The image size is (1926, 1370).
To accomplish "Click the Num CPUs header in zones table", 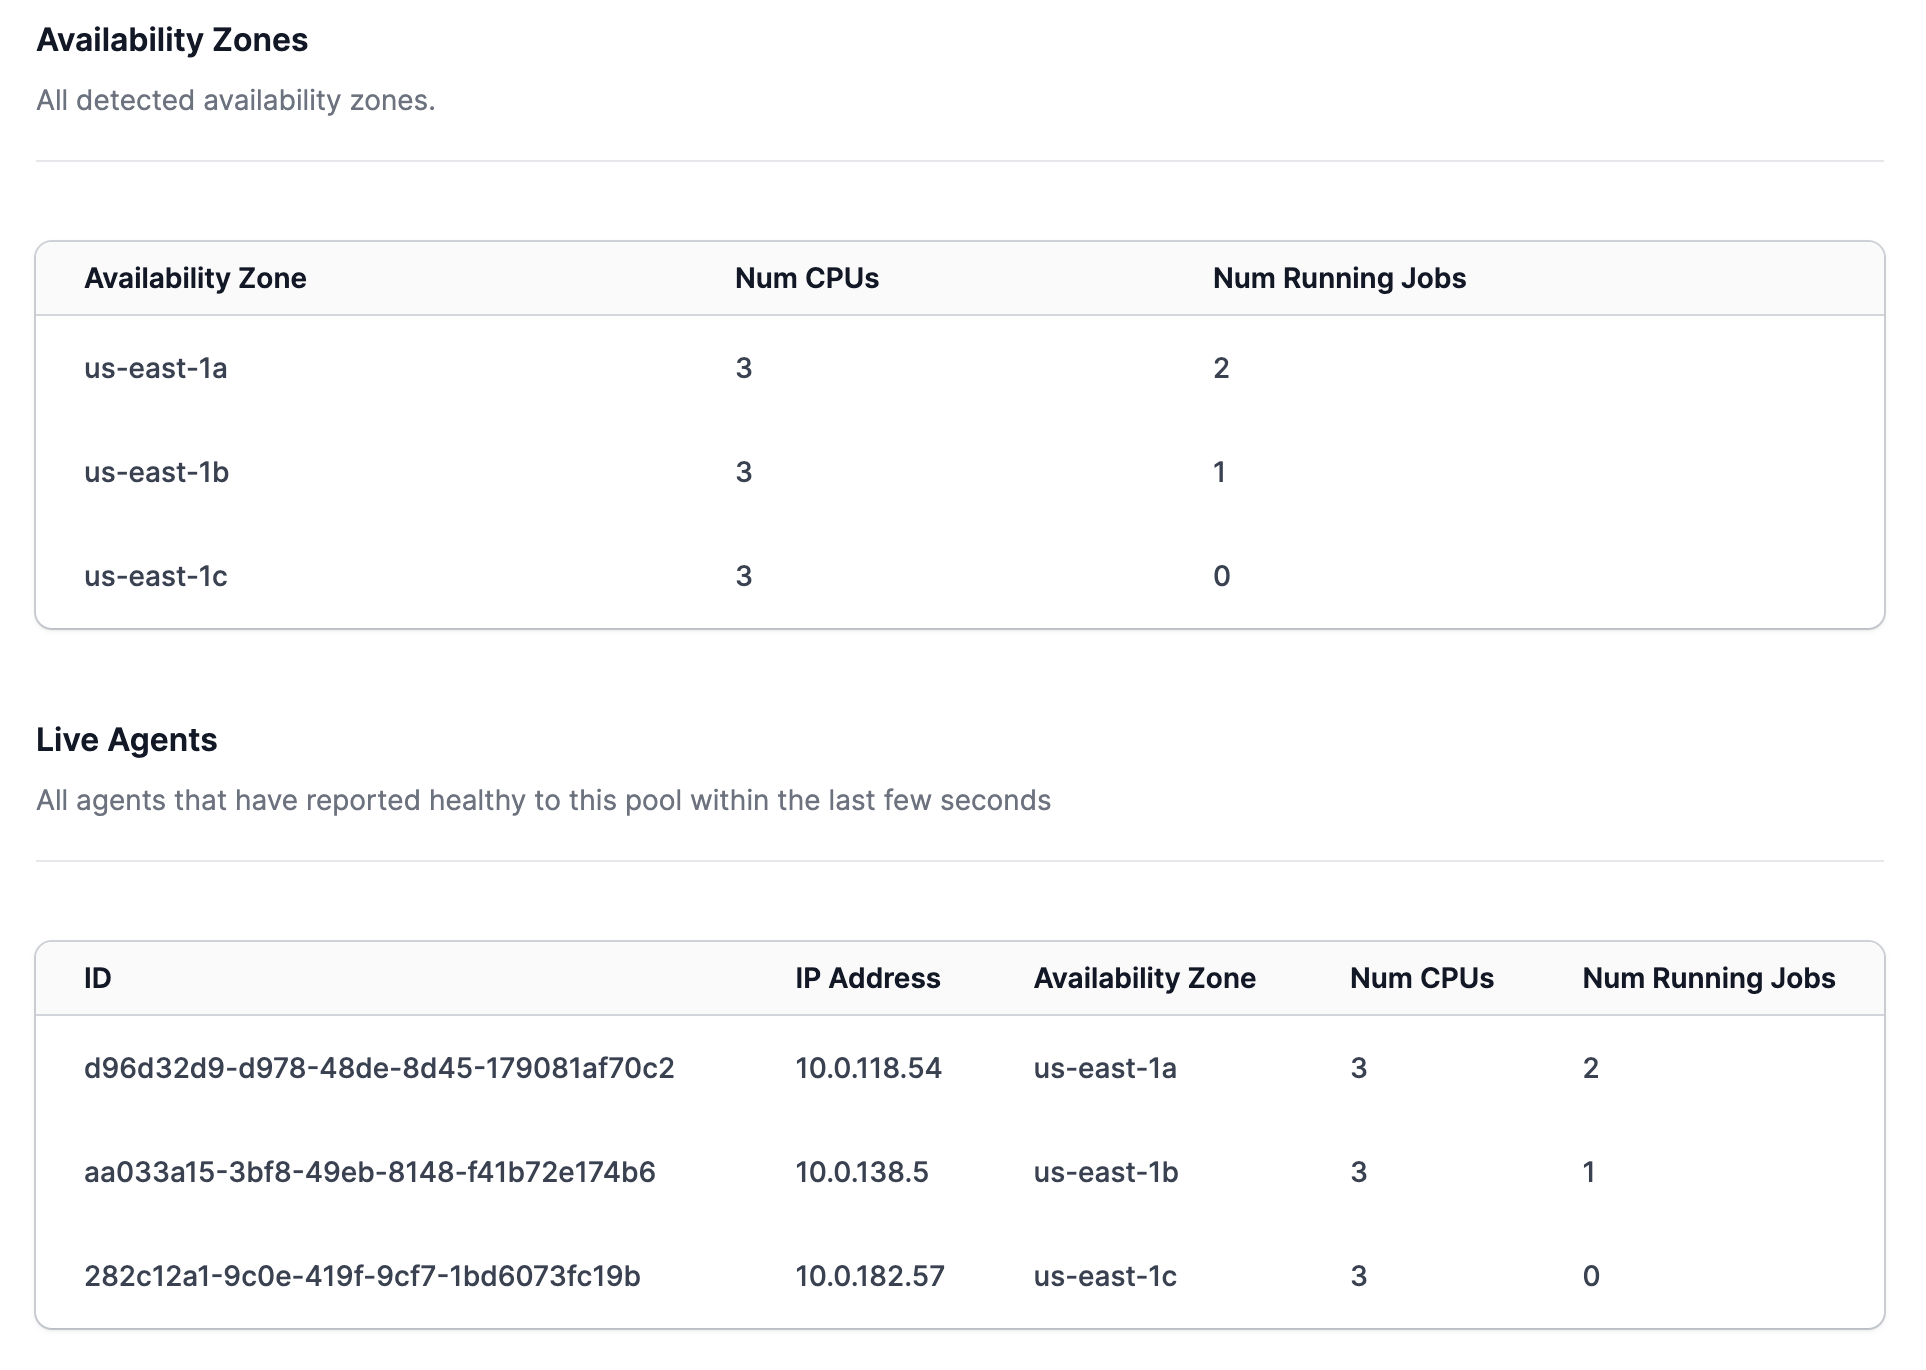I will [x=806, y=278].
